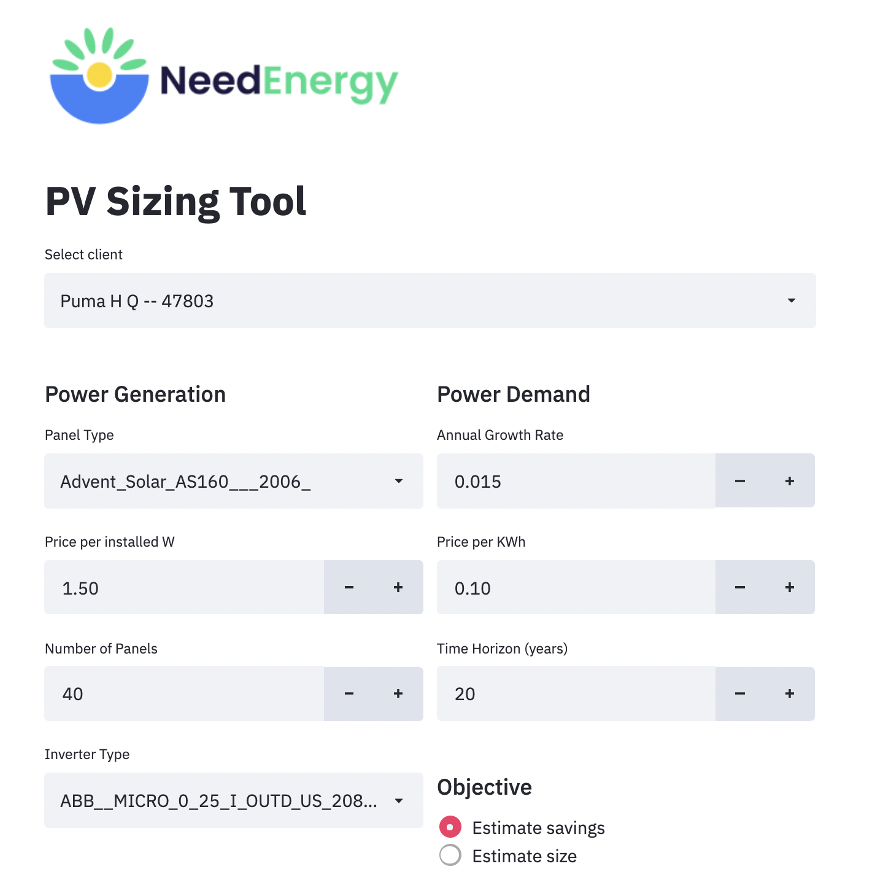Focus the Annual Growth Rate field showing 0.015
Viewport: 888px width, 872px height.
coord(576,481)
